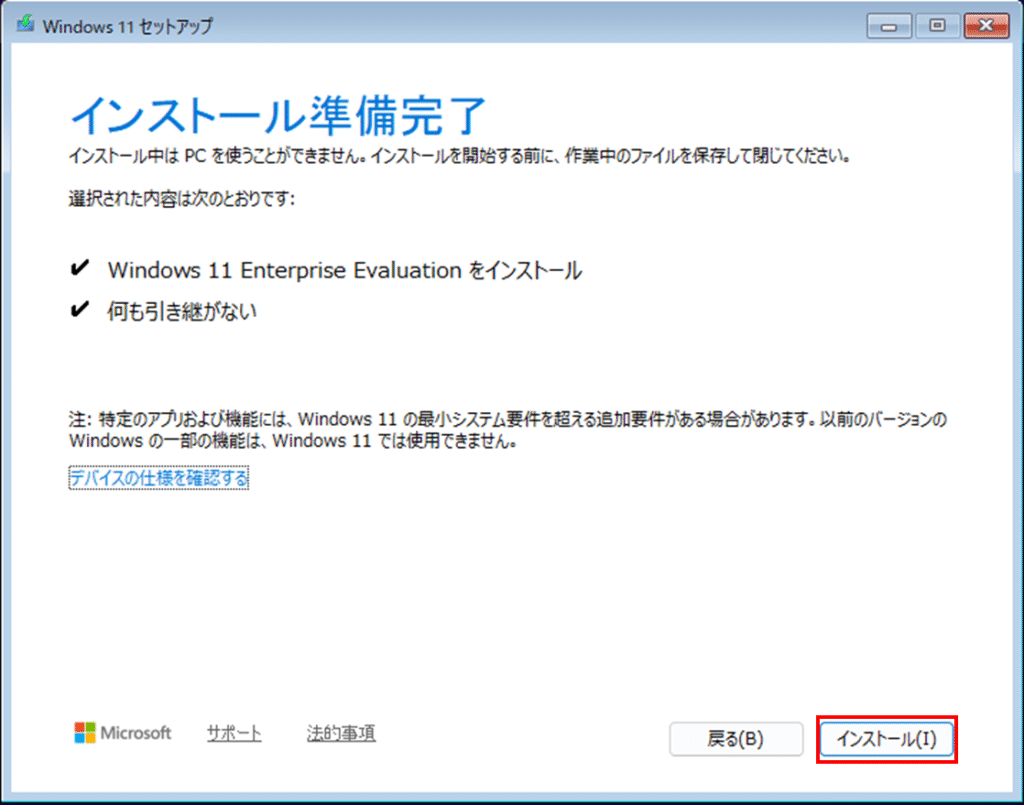This screenshot has height=805, width=1024.
Task: Click the checkmark beside 何も引き継がない
Action: click(79, 311)
